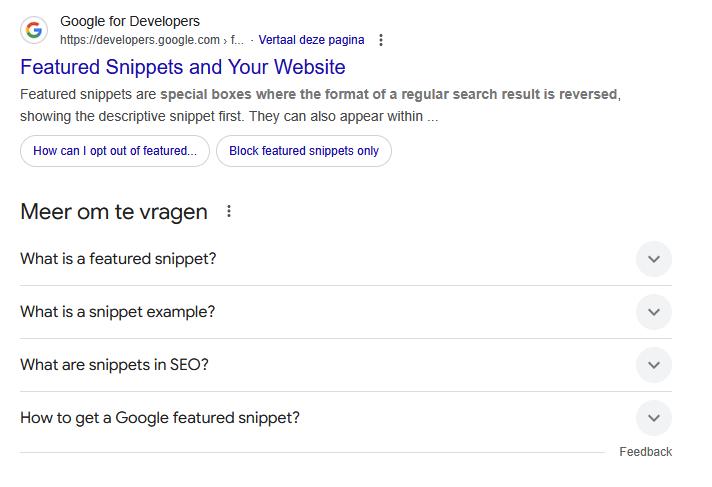Screen dimensions: 712x487
Task: Select the 'How can I opt out of featured...' chip
Action: pos(115,151)
